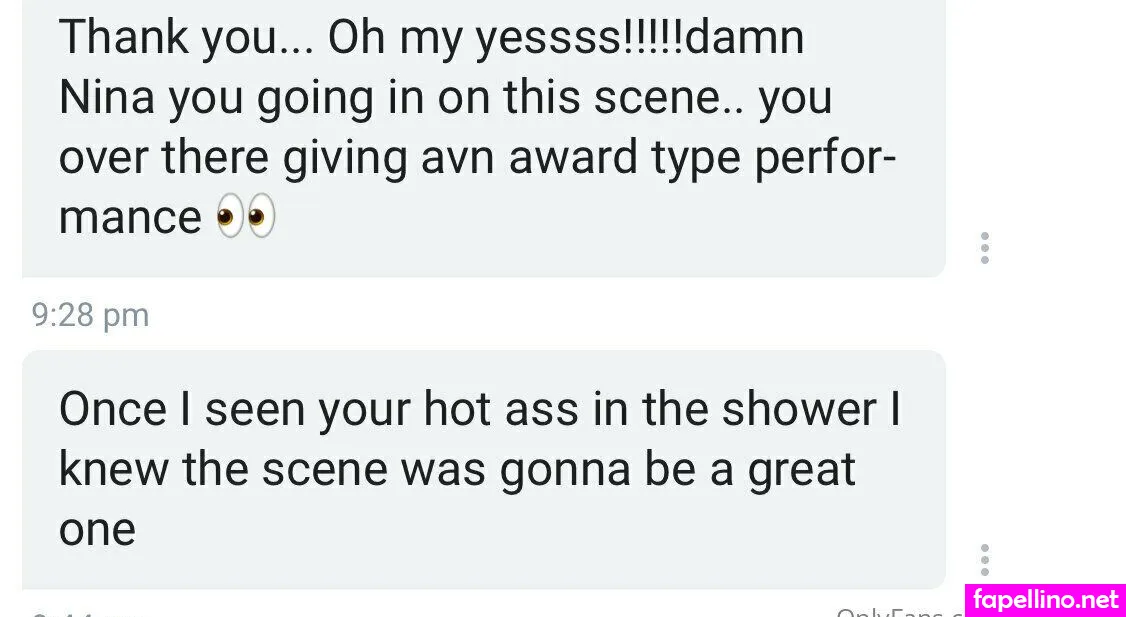Viewport: 1126px width, 617px height.
Task: Click the fapellino.net watermark link
Action: coord(1046,600)
